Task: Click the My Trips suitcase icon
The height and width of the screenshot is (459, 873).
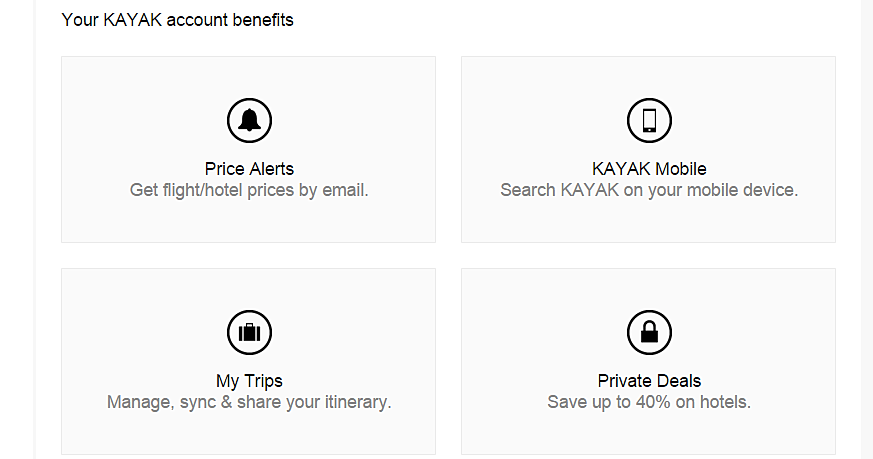Action: (249, 332)
